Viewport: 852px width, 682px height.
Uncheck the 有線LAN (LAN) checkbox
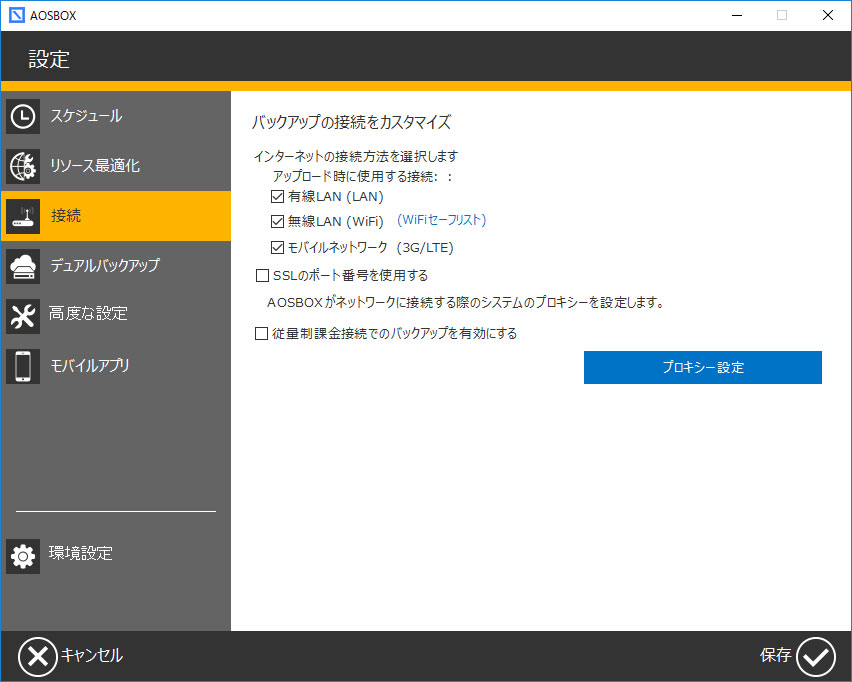(277, 196)
